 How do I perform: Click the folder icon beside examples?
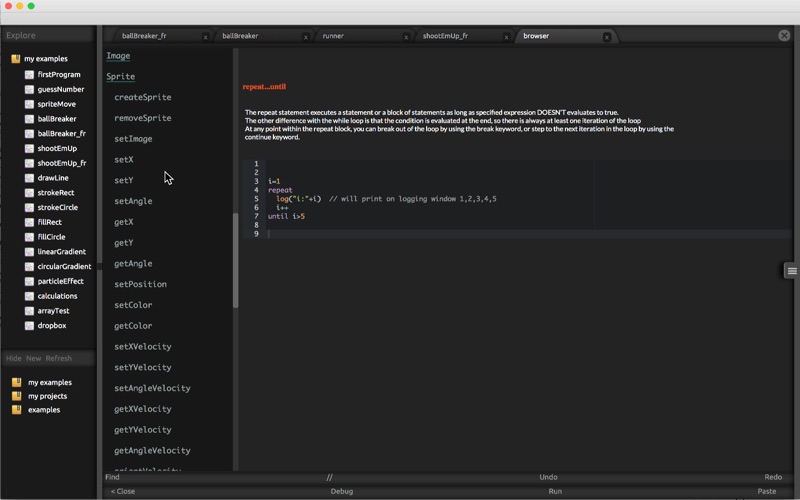tap(17, 410)
